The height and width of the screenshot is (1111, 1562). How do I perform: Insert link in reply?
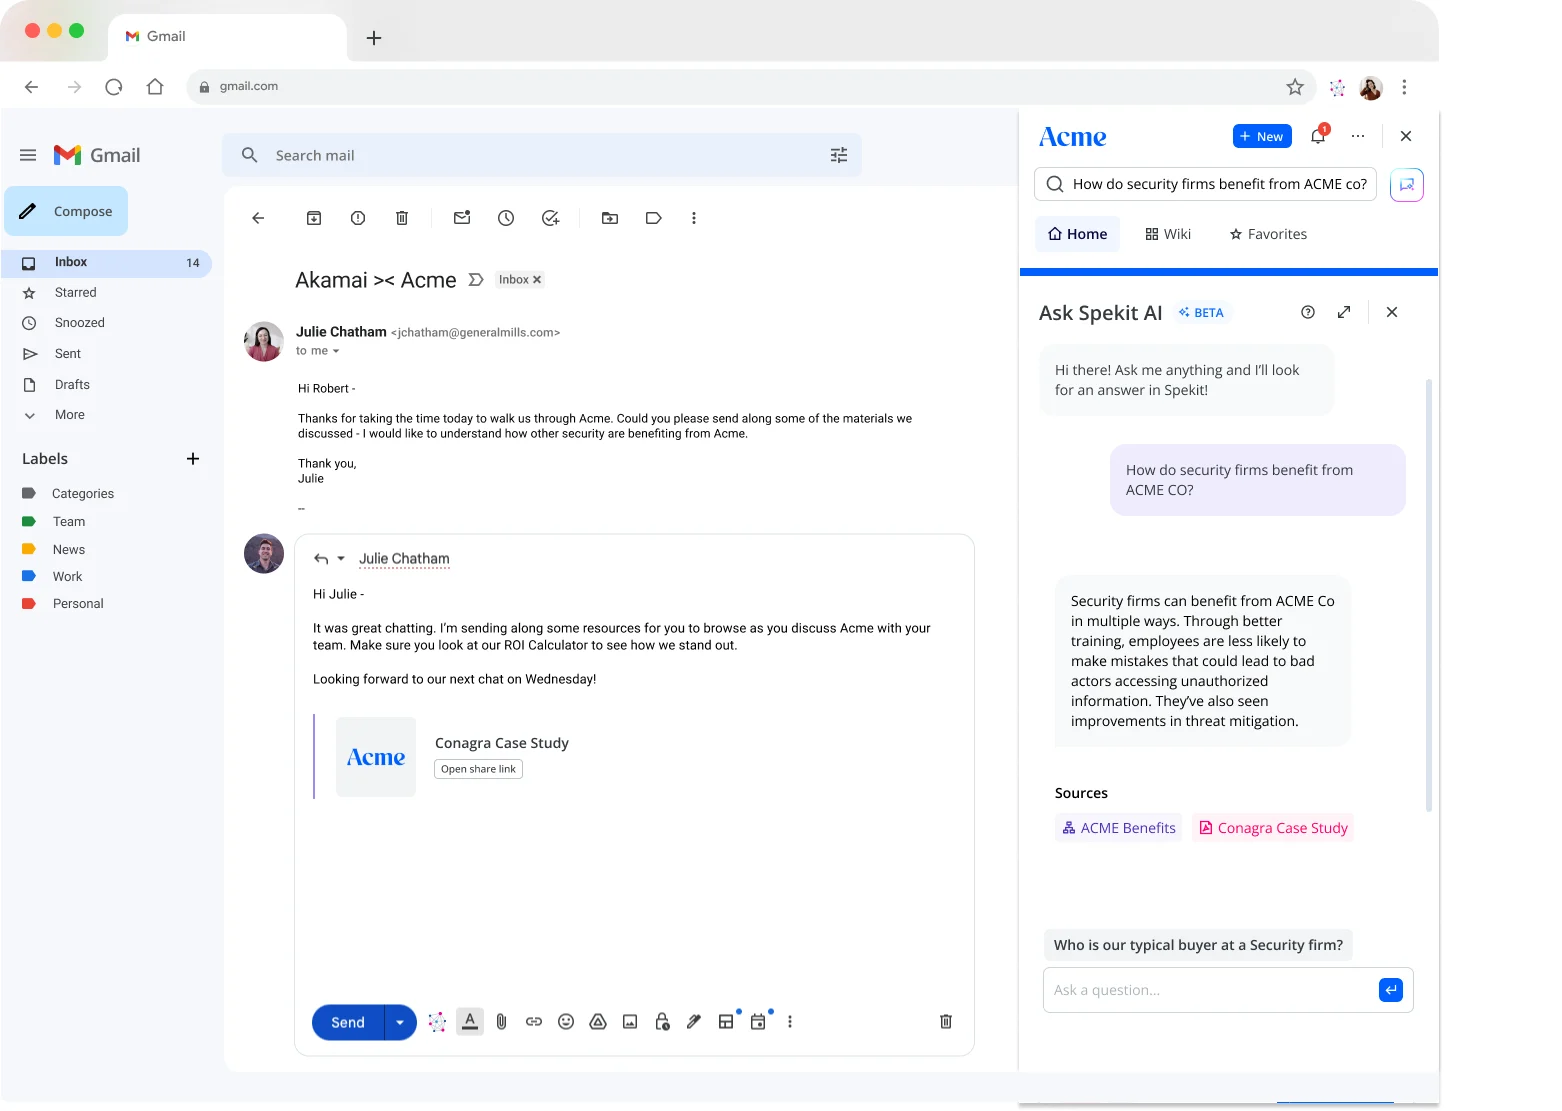[534, 1022]
